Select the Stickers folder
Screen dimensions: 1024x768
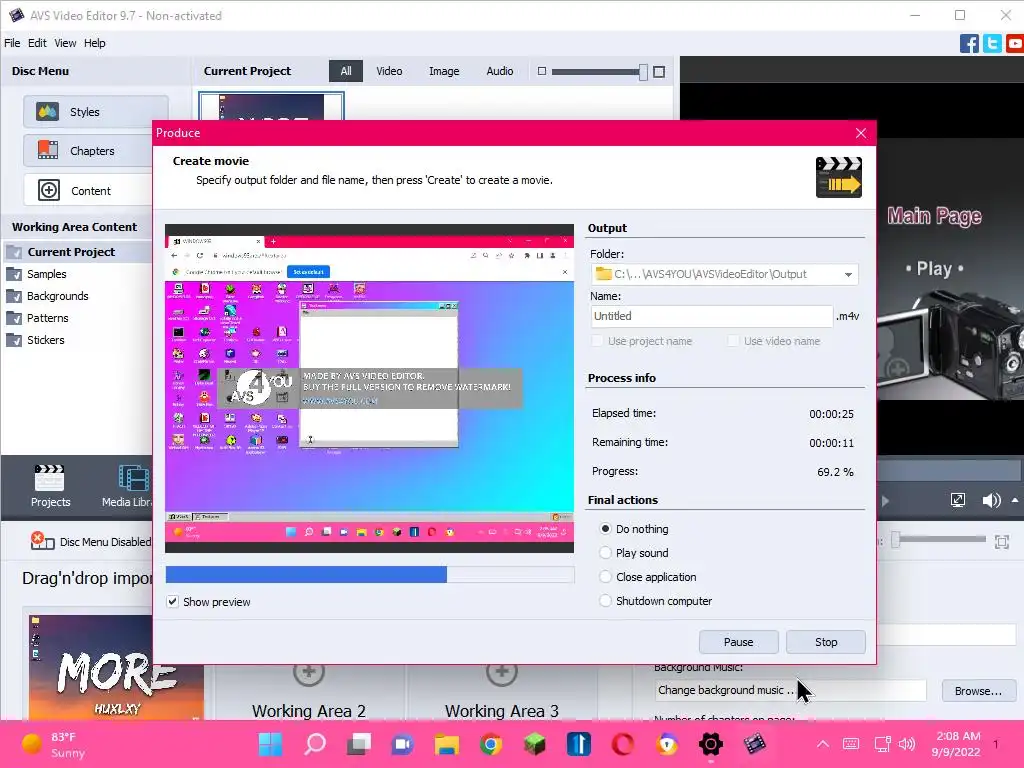point(46,340)
